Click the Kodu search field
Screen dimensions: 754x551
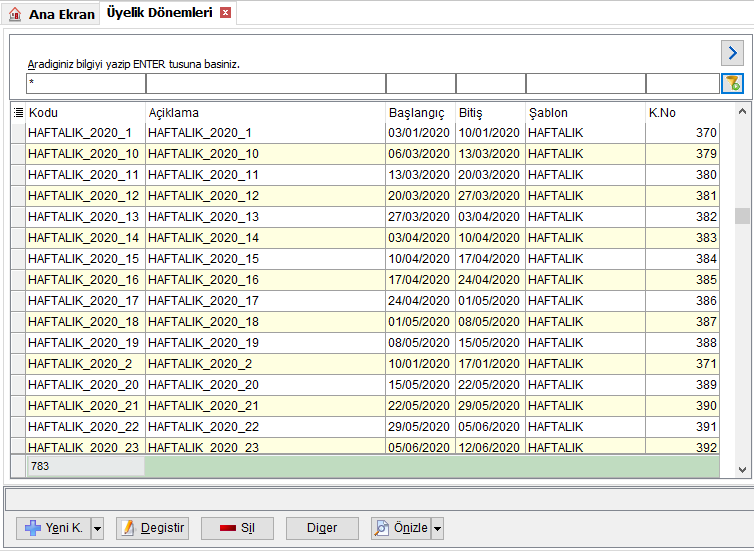point(86,84)
